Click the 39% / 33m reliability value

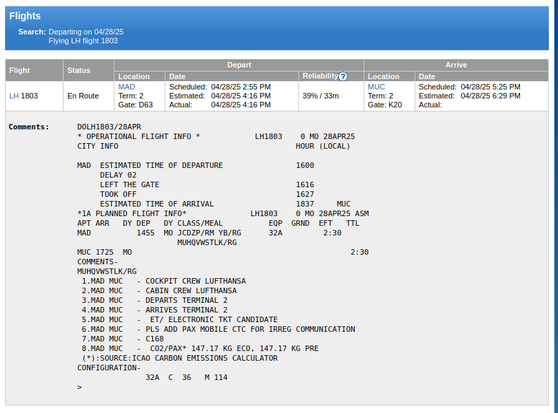321,96
